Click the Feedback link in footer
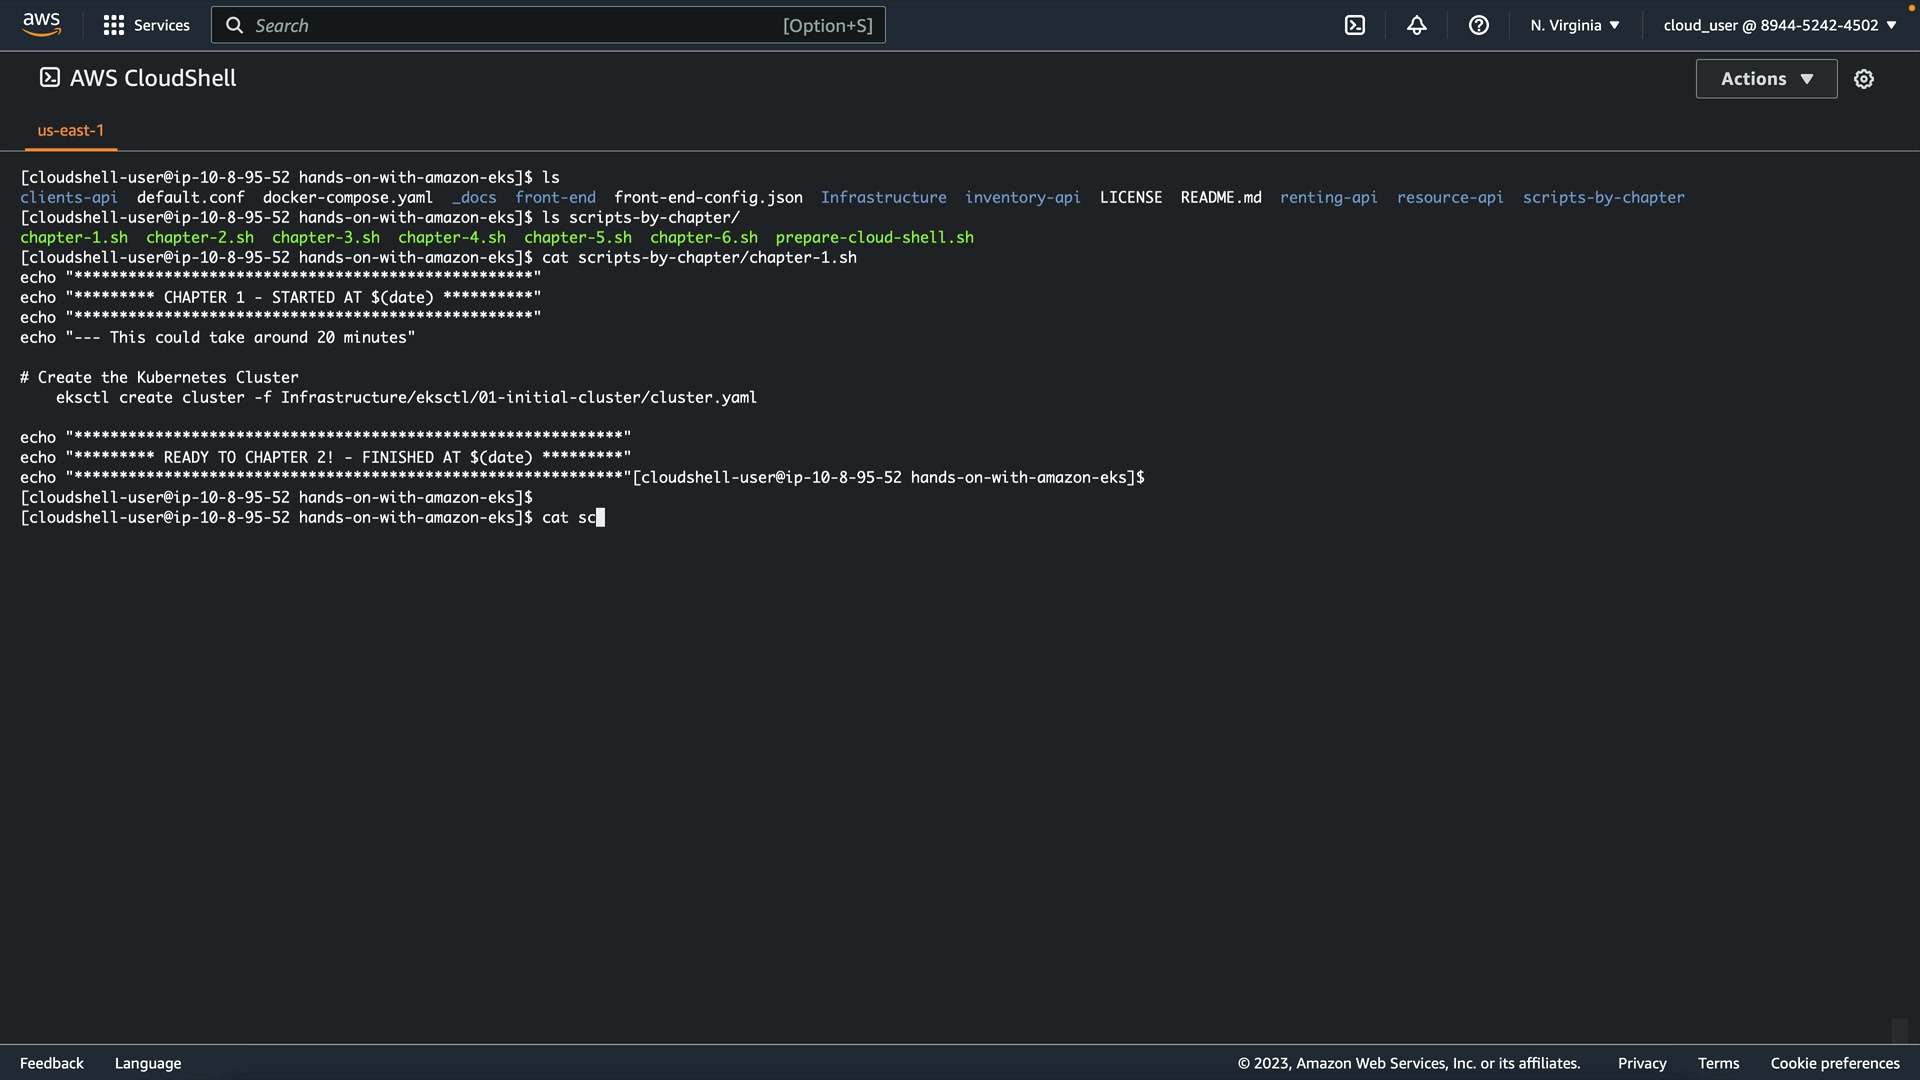The height and width of the screenshot is (1080, 1920). 52,1063
